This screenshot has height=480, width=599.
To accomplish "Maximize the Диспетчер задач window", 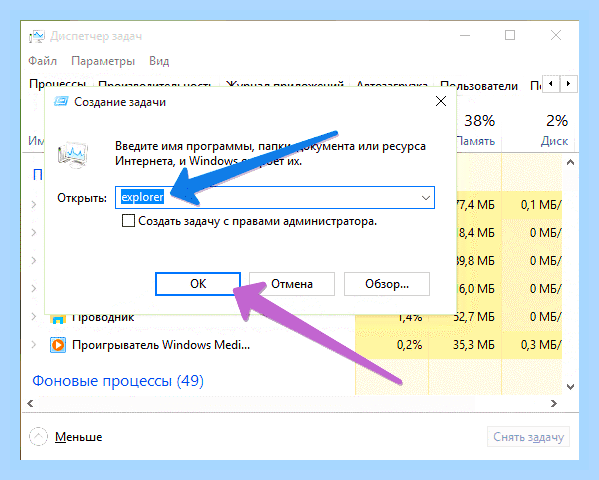I will [510, 36].
